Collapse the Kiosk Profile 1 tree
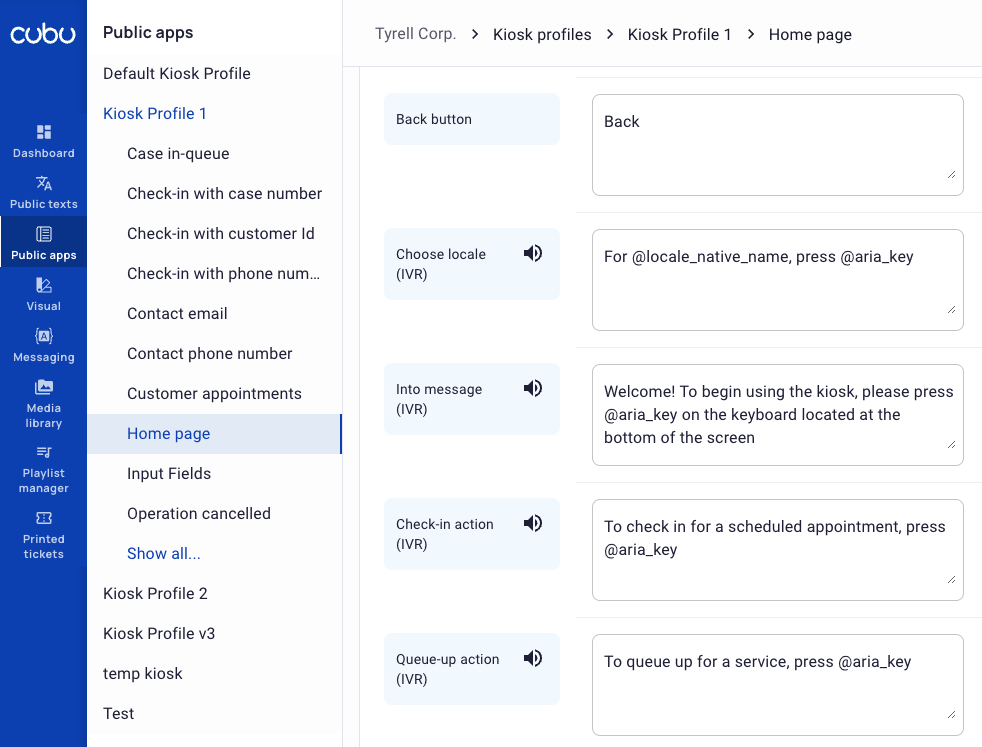The width and height of the screenshot is (982, 747). pyautogui.click(x=155, y=113)
